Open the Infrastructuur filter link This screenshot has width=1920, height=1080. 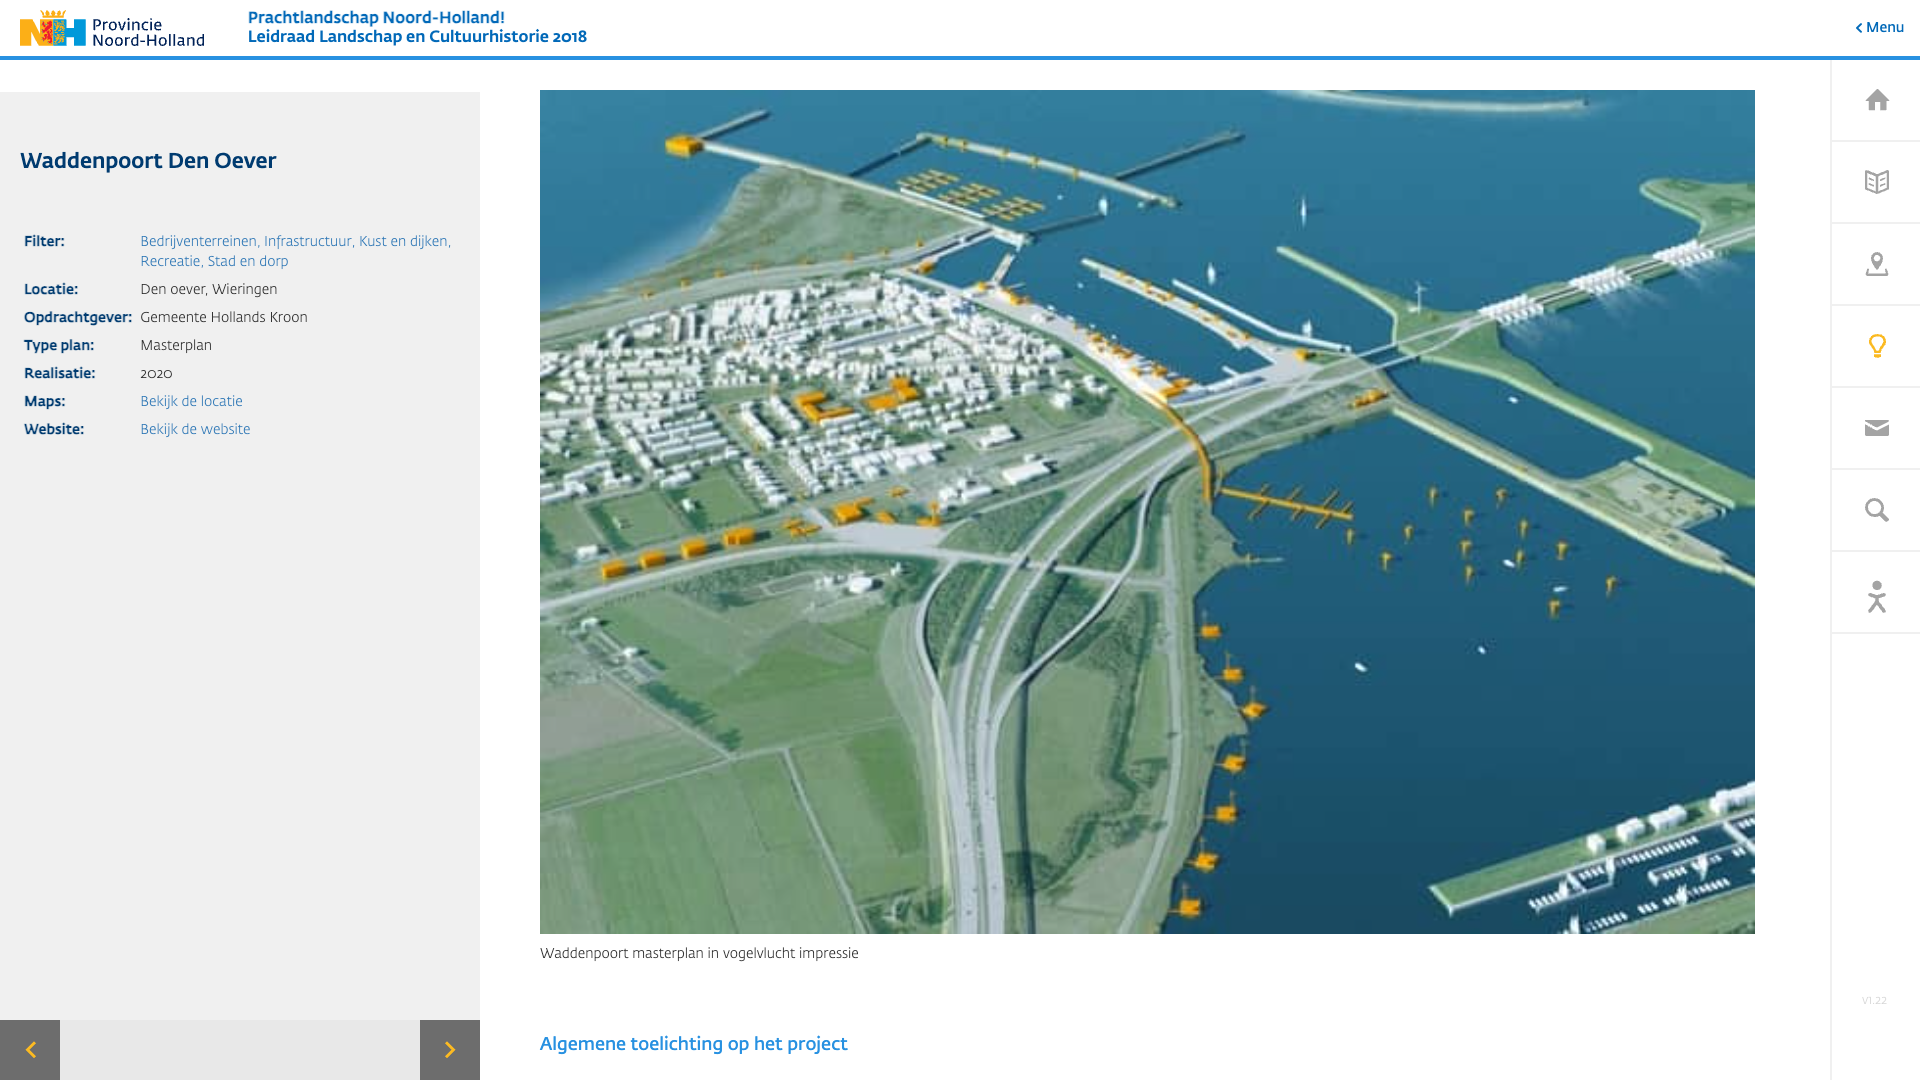click(x=307, y=241)
